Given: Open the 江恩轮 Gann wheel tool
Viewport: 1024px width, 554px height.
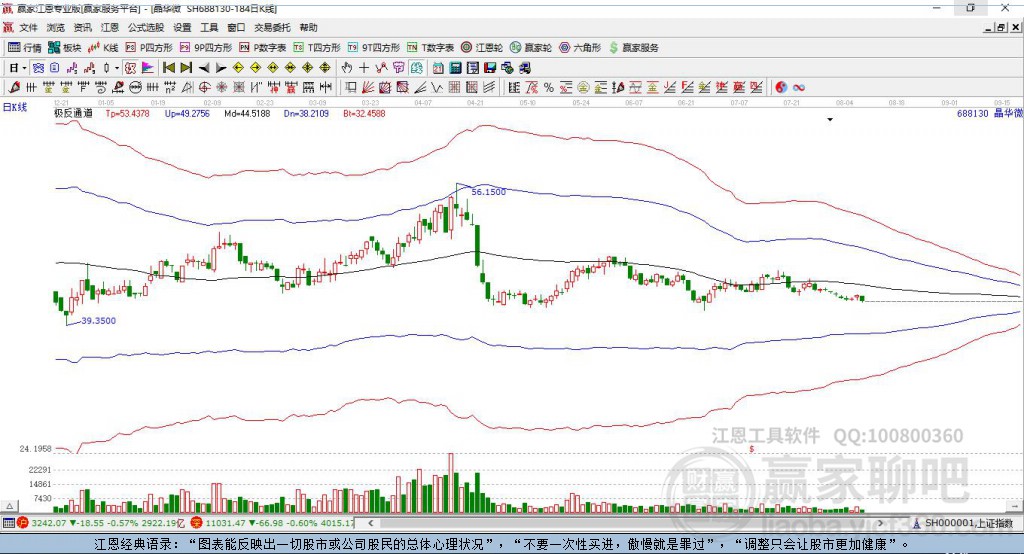Looking at the screenshot, I should [x=482, y=48].
